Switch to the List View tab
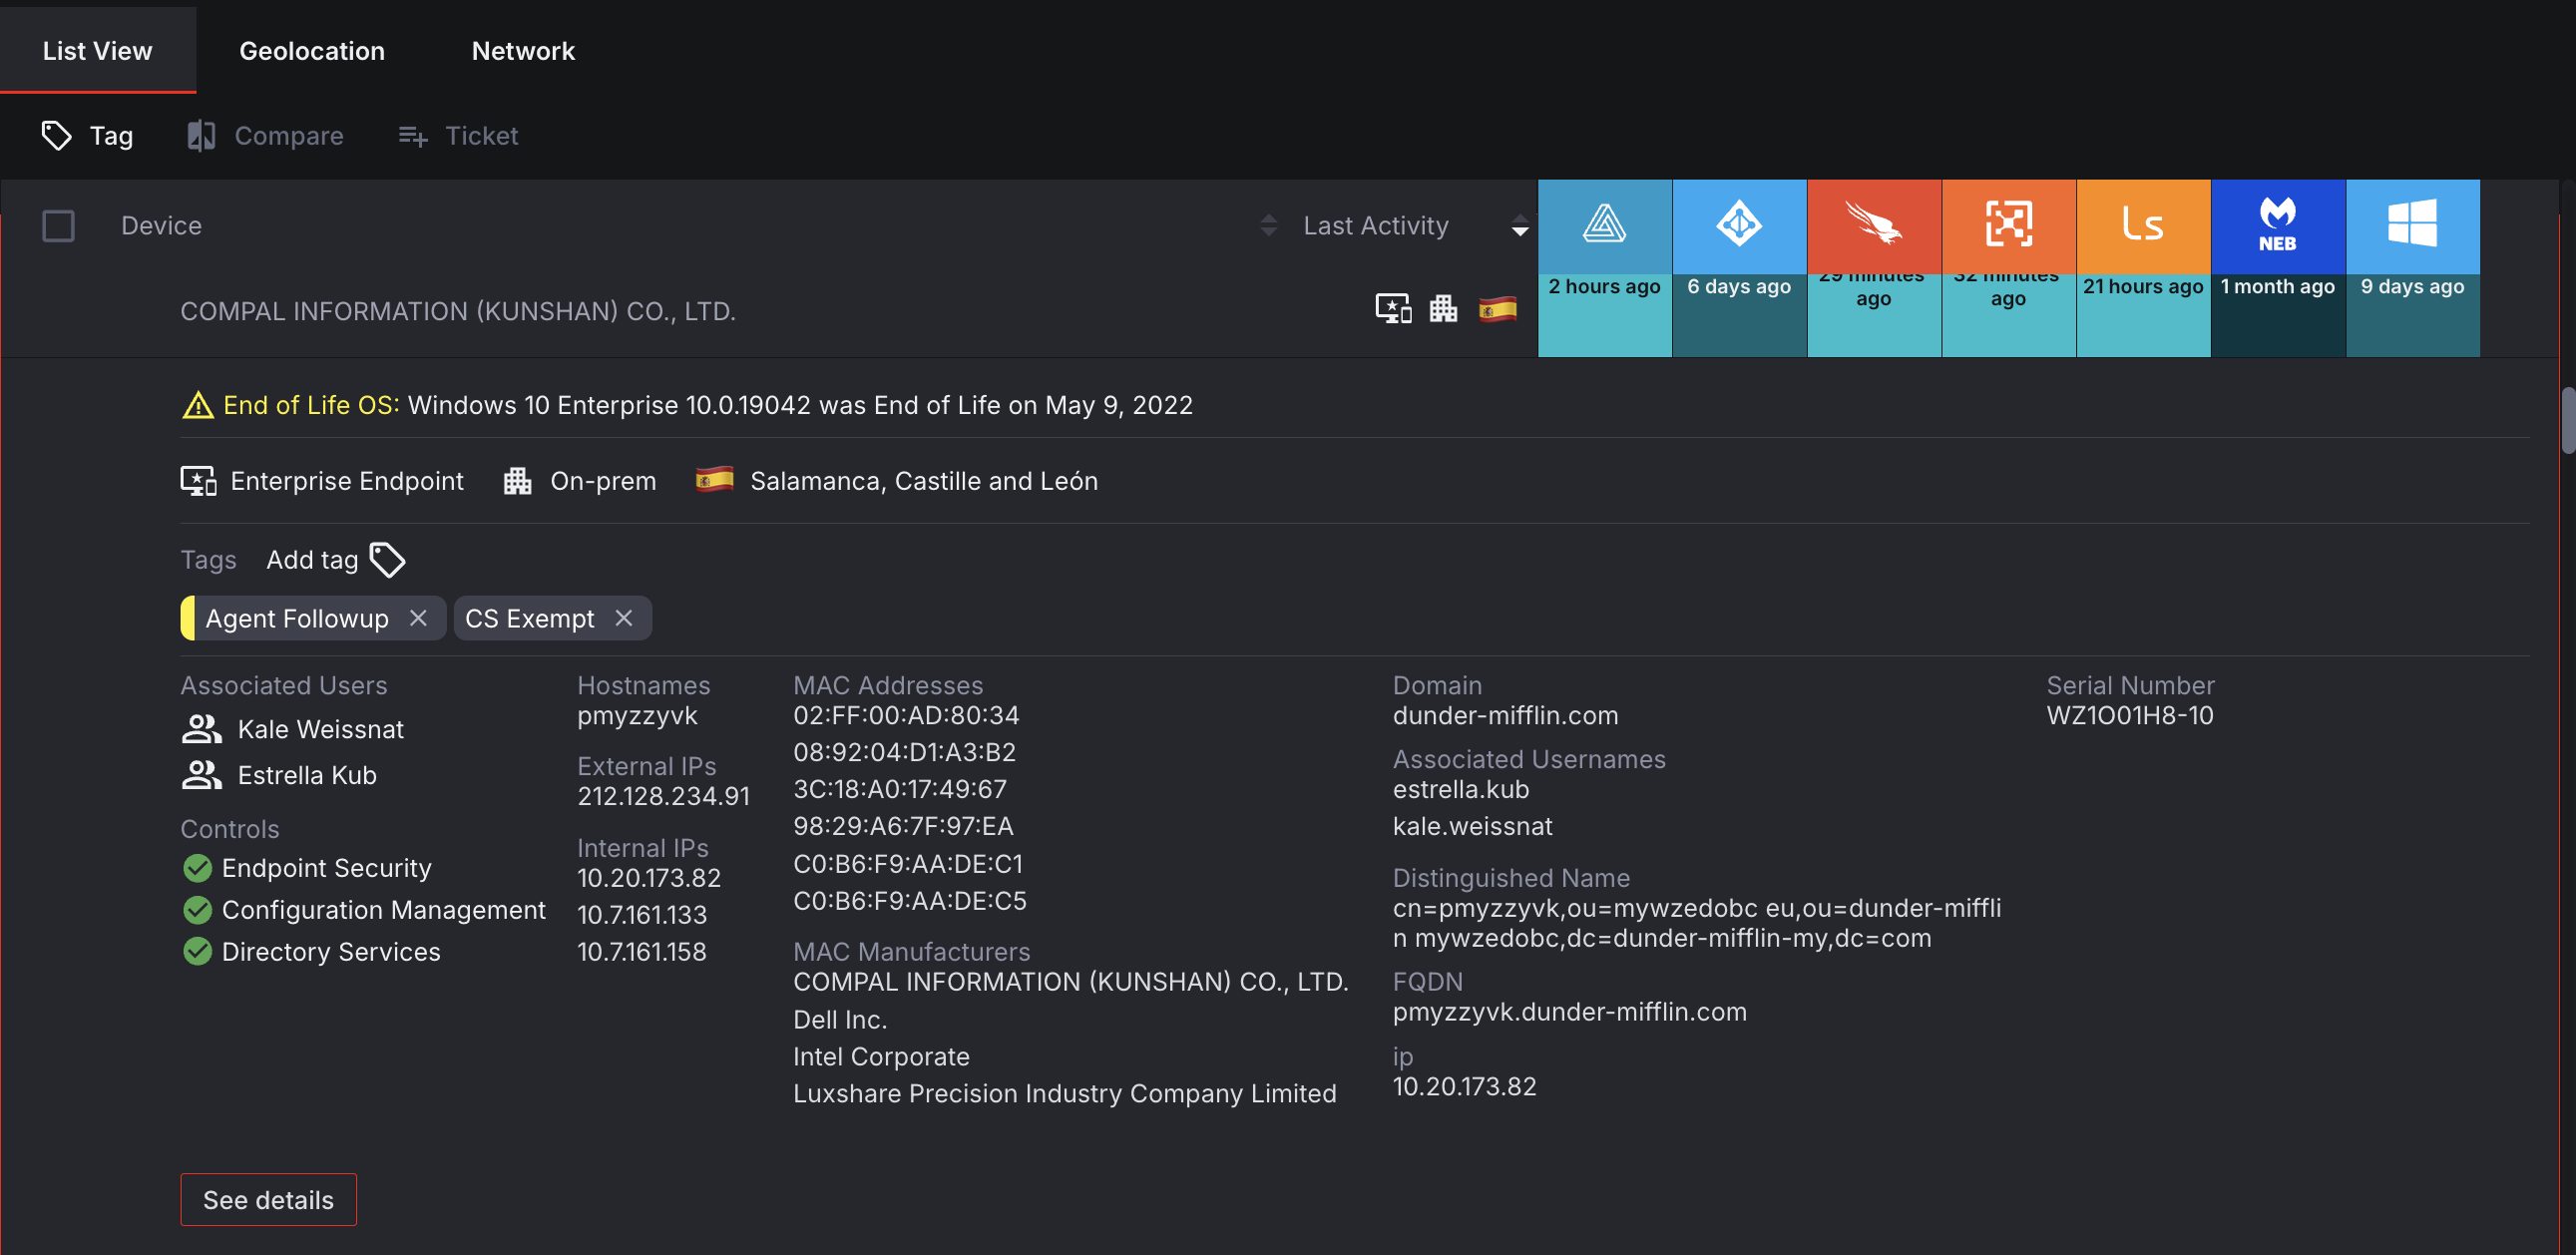 point(97,50)
